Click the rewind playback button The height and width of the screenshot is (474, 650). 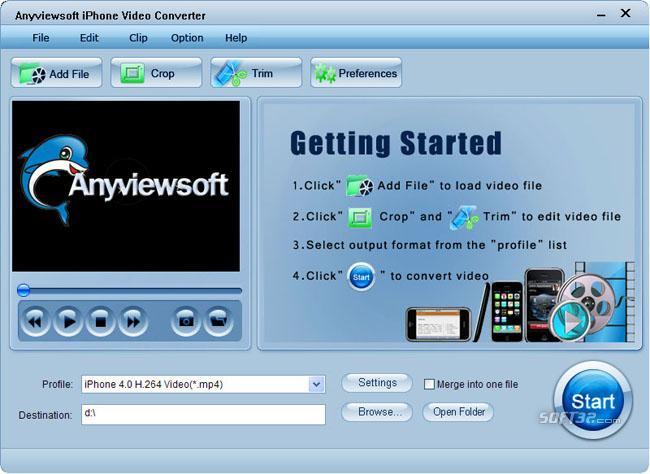click(35, 321)
